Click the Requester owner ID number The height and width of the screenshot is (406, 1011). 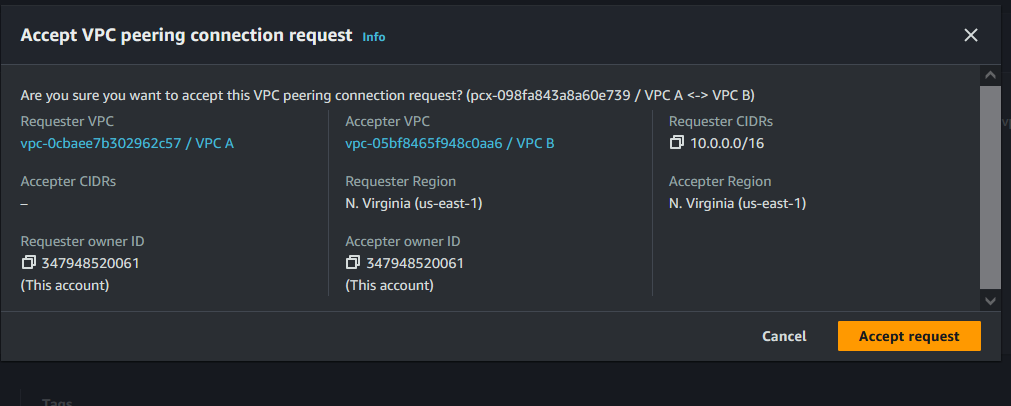point(90,263)
